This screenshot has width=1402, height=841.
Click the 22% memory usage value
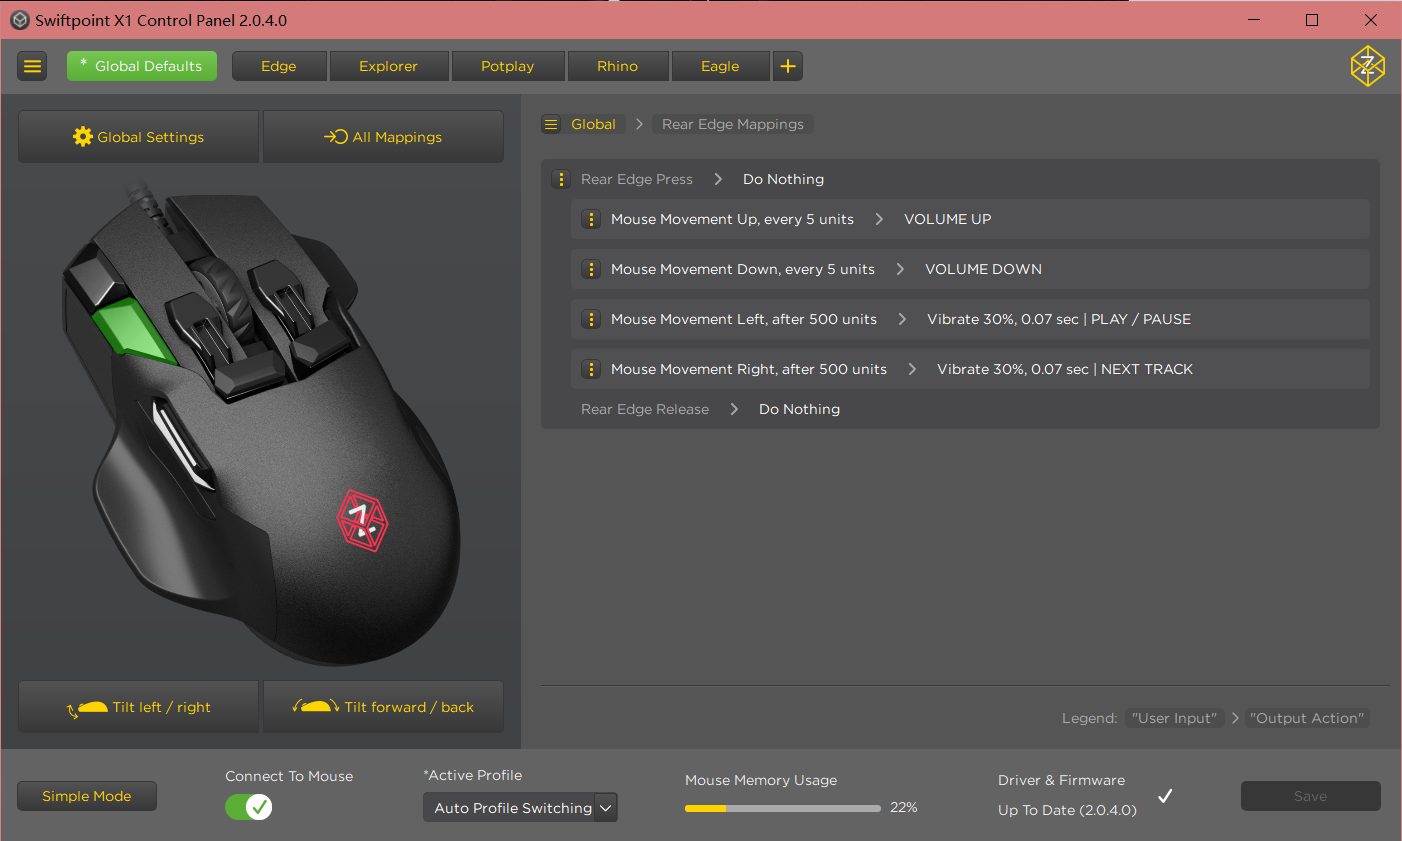pos(904,807)
